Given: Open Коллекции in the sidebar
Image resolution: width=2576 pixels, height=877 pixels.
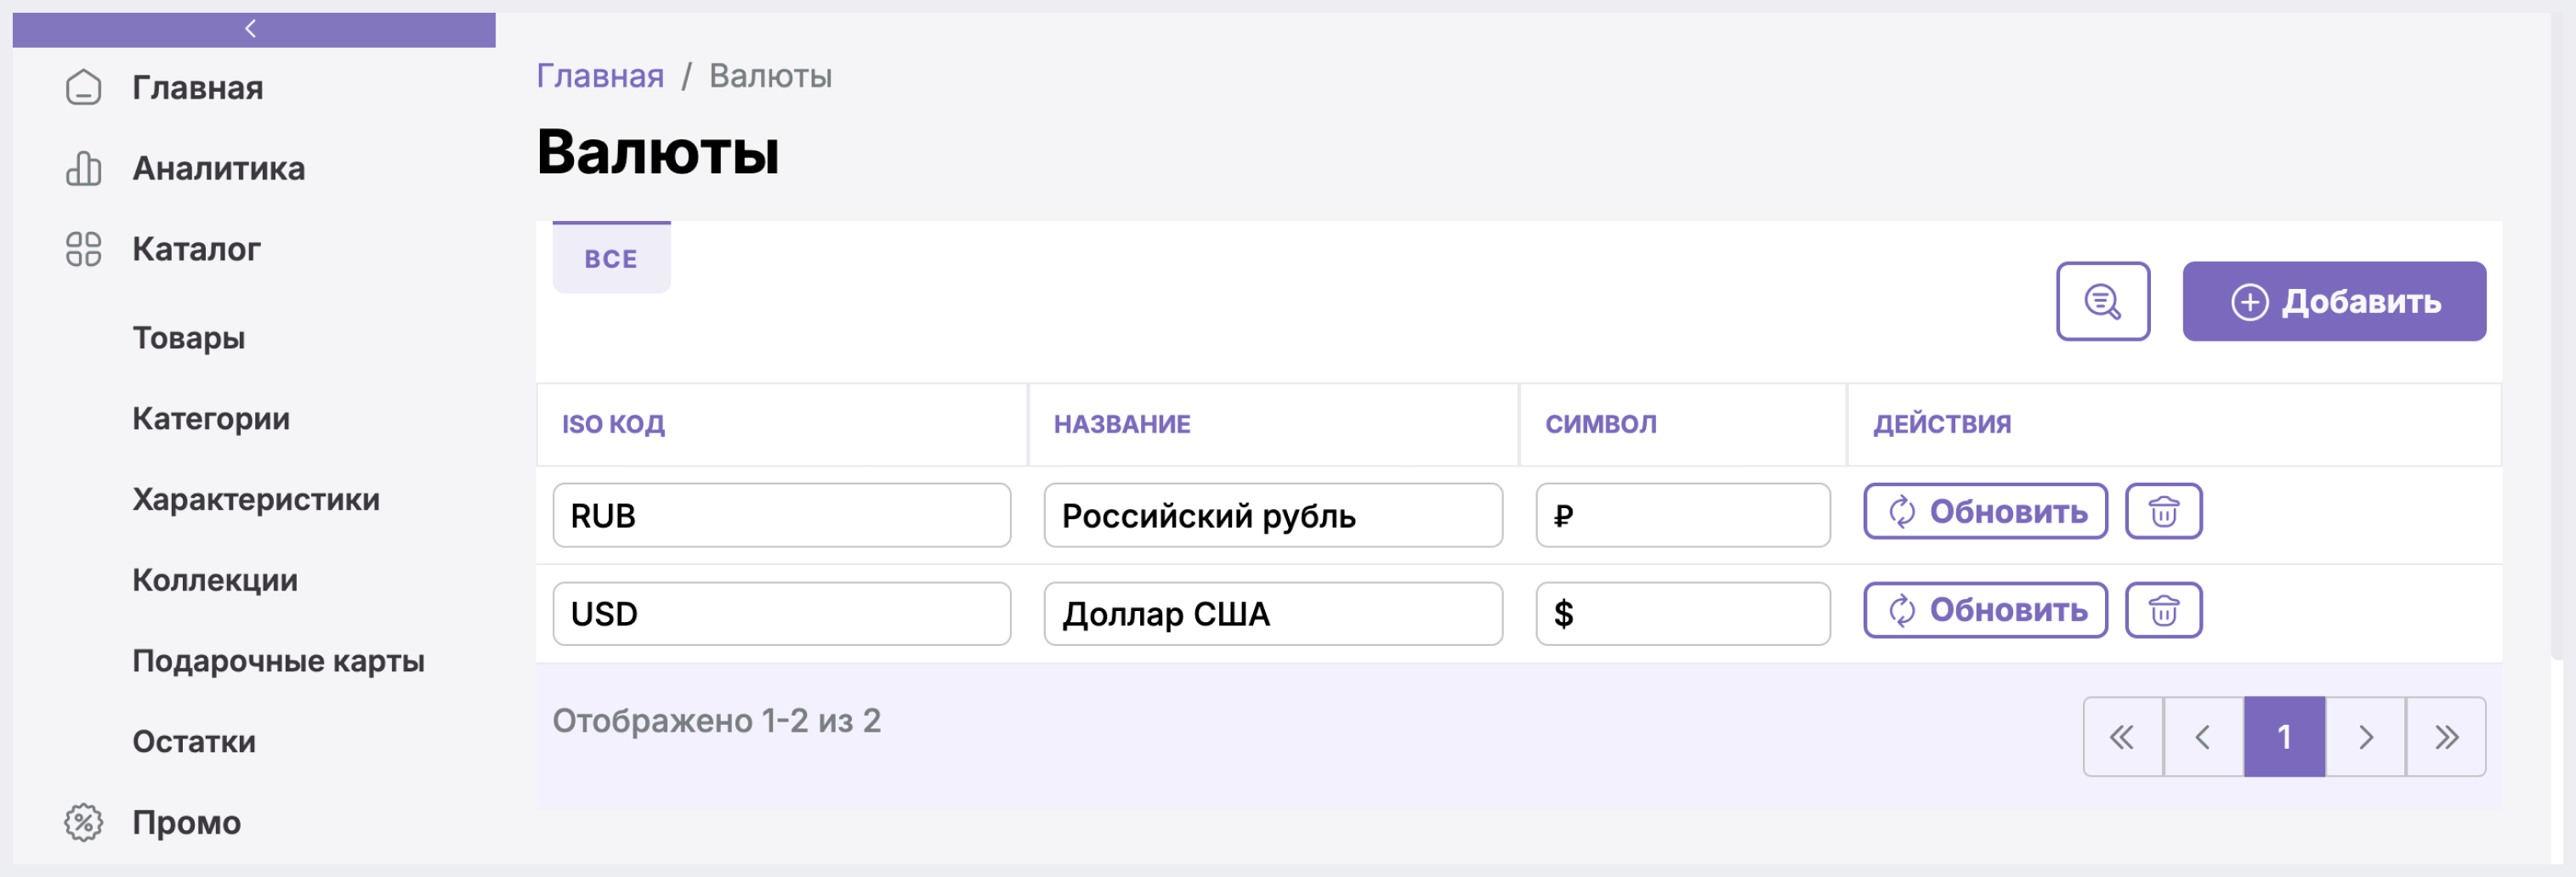Looking at the screenshot, I should tap(215, 580).
